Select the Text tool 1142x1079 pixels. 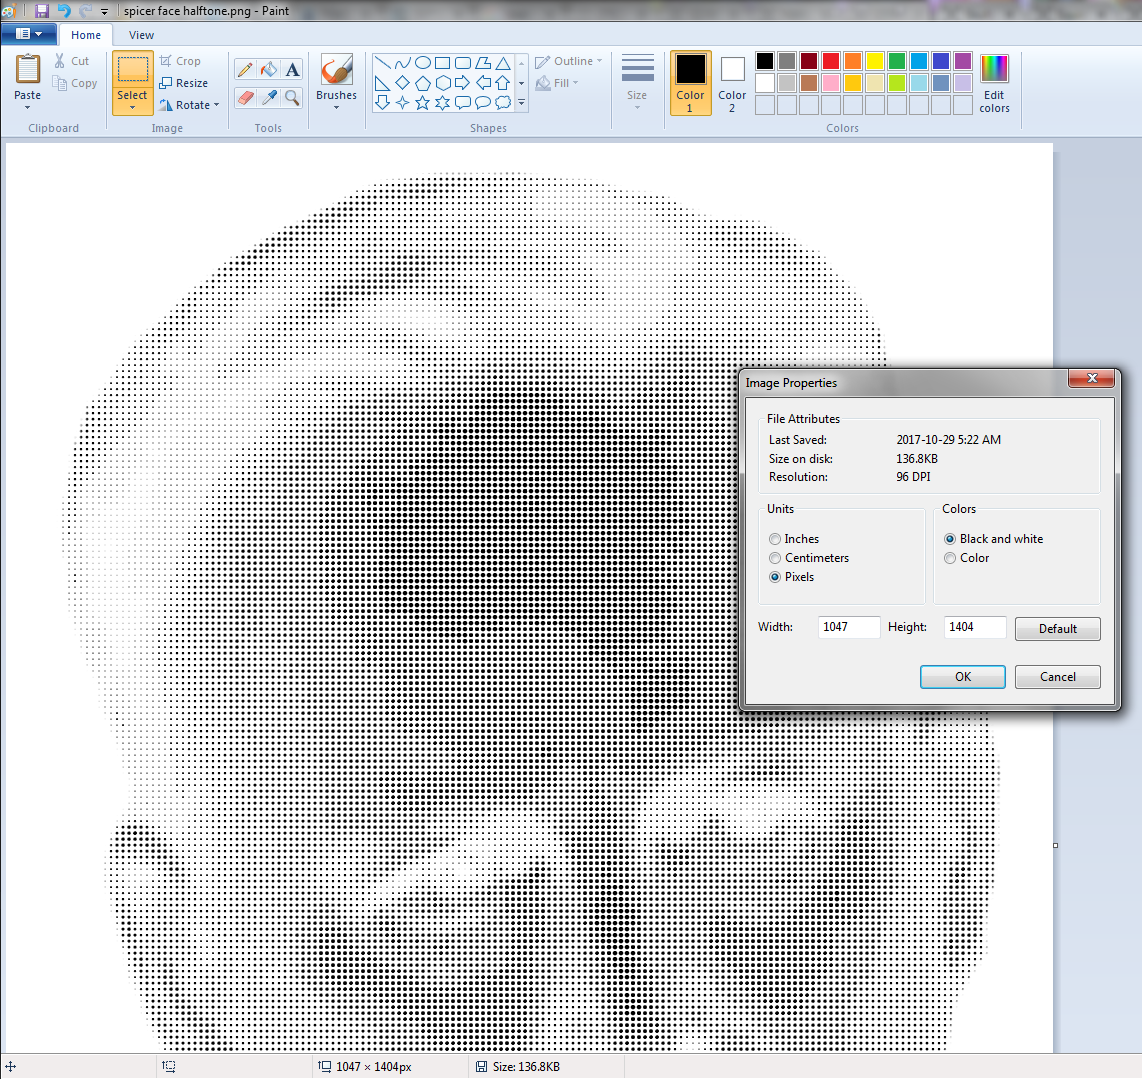[x=291, y=69]
